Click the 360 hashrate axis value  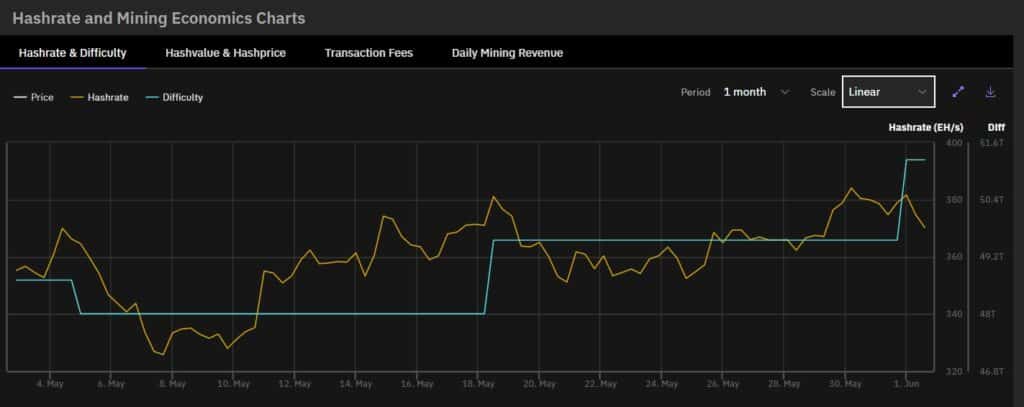click(954, 257)
